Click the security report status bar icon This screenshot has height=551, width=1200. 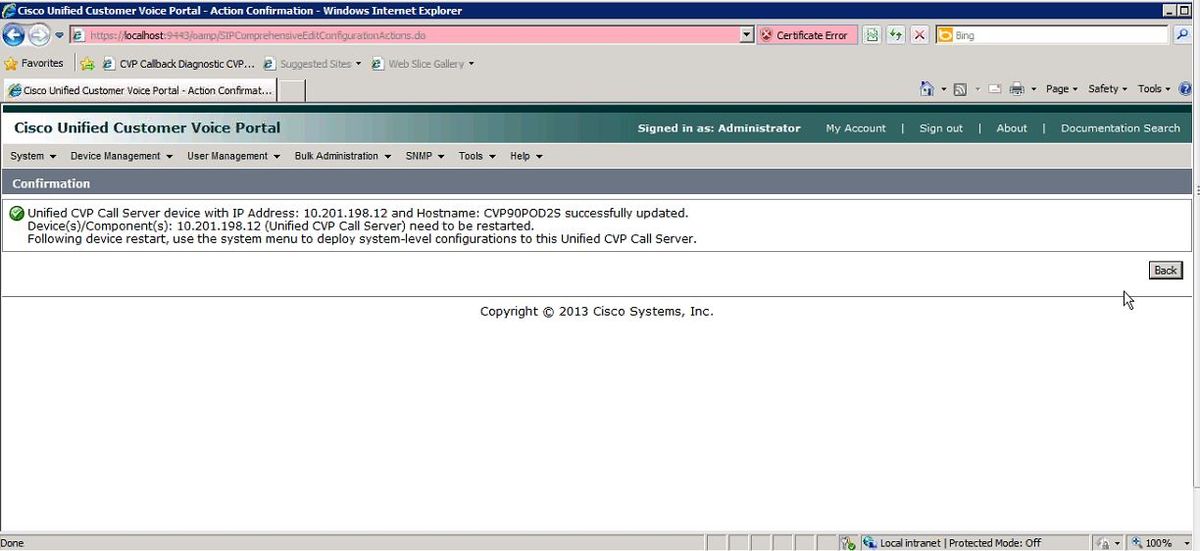848,543
